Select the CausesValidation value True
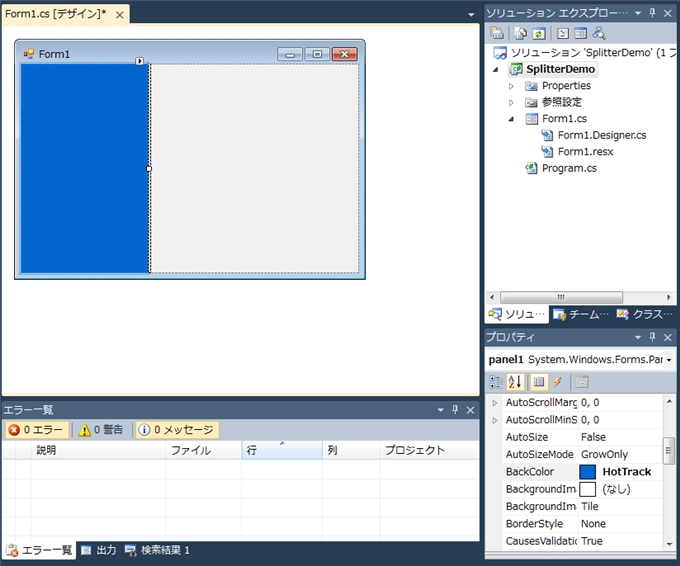680x566 pixels. [620, 541]
